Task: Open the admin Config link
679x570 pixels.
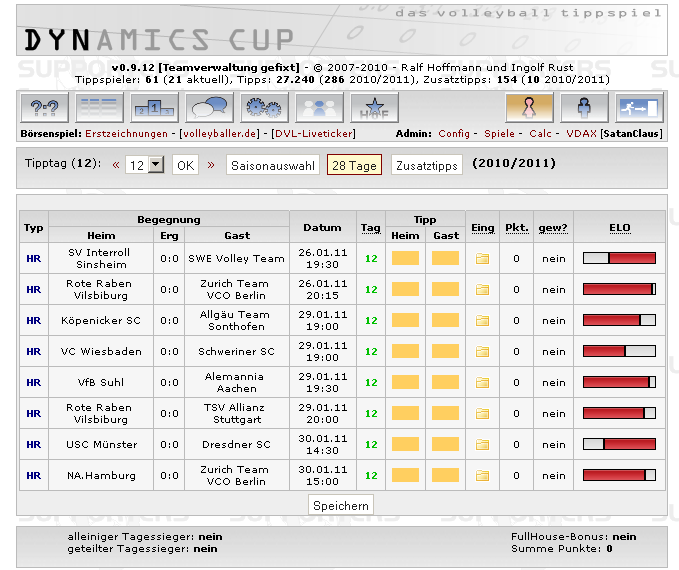Action: click(x=454, y=133)
